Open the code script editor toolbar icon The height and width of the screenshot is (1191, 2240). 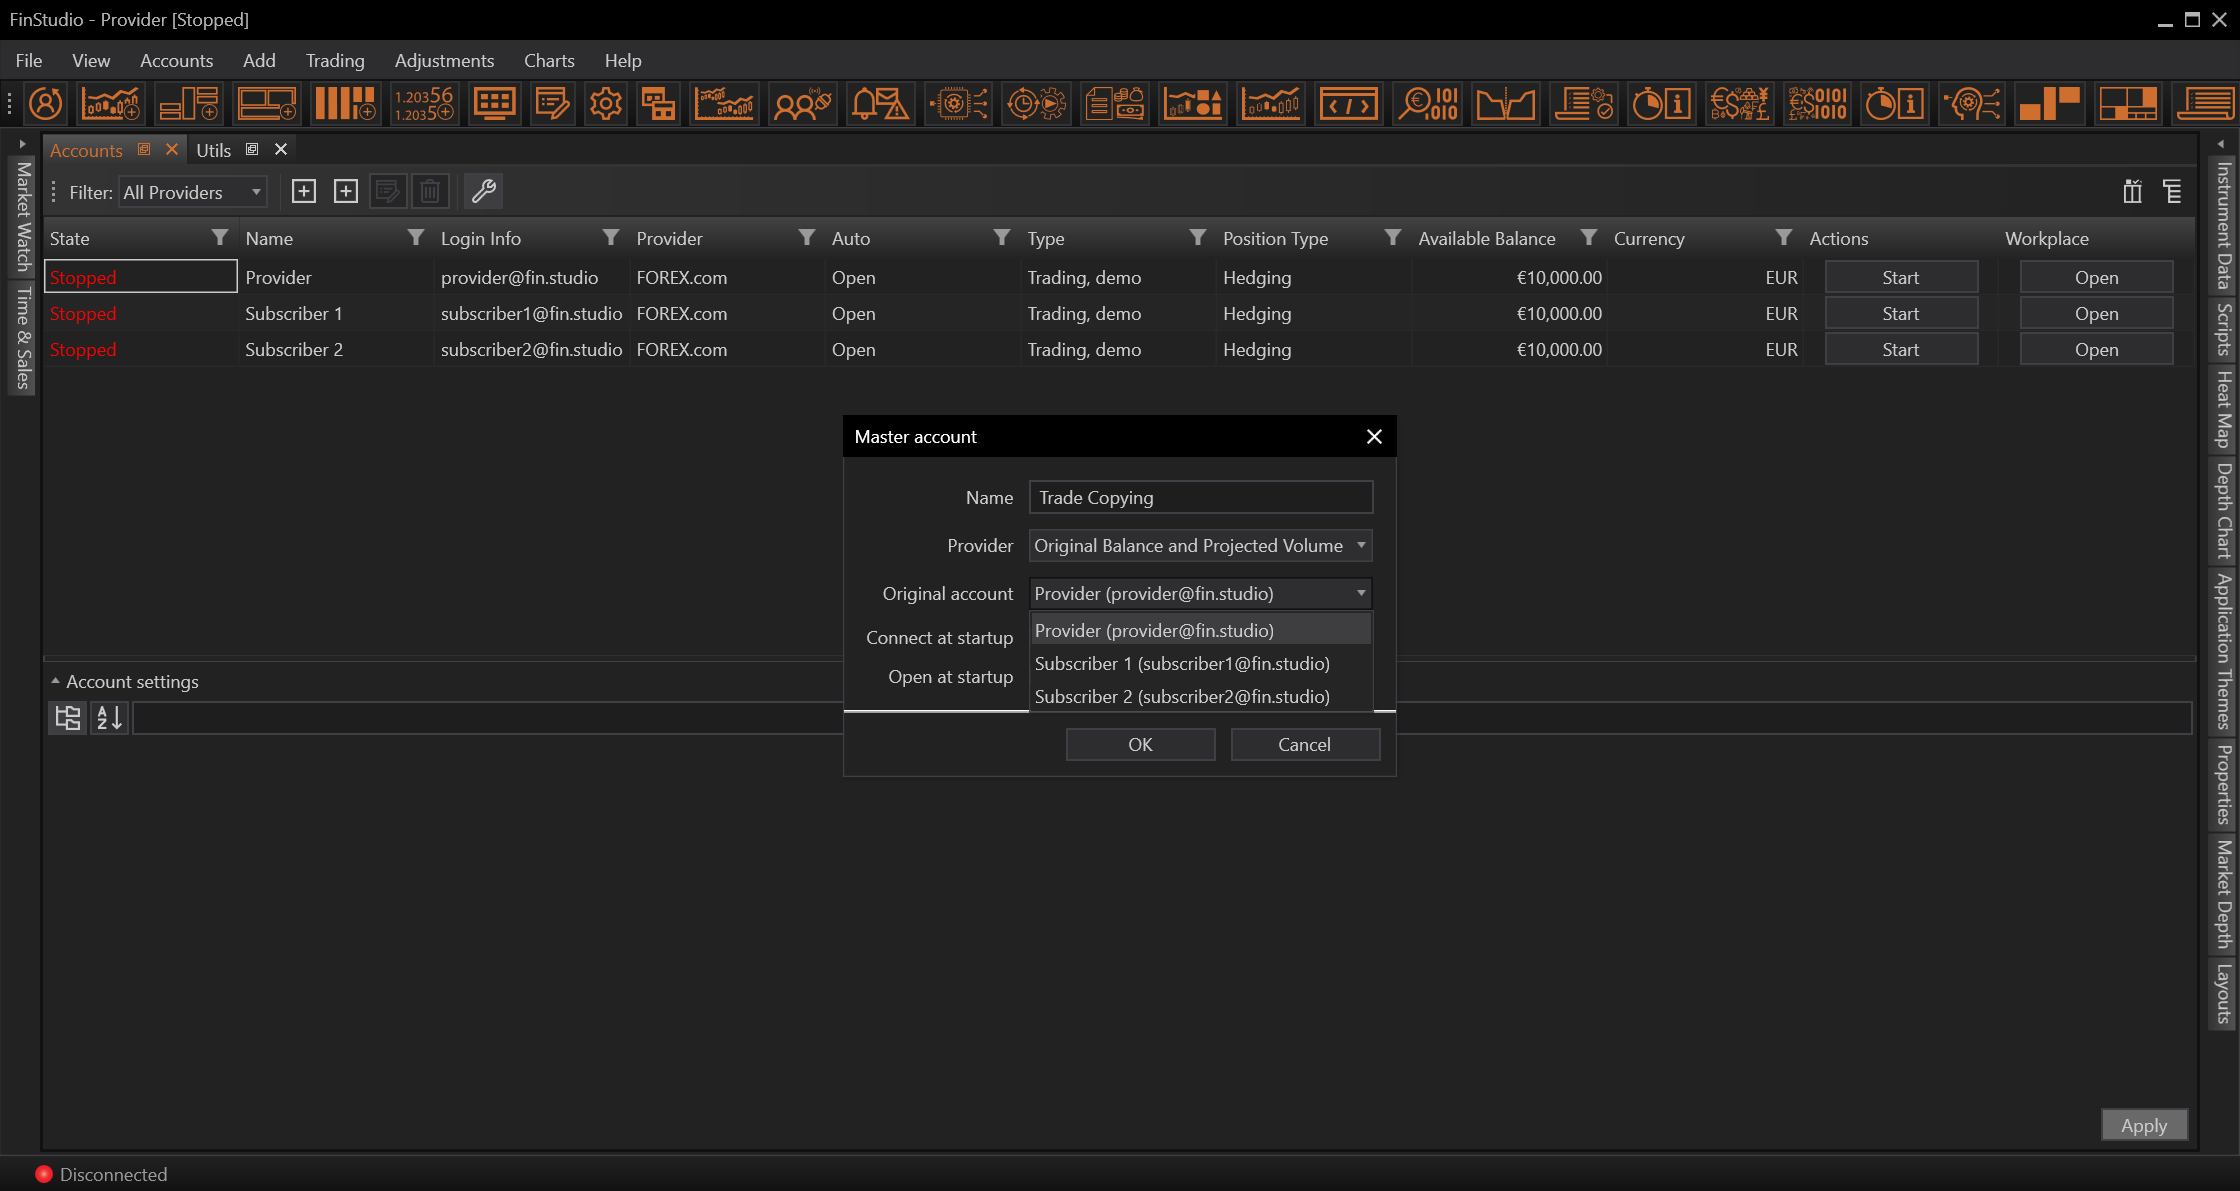[x=1348, y=104]
